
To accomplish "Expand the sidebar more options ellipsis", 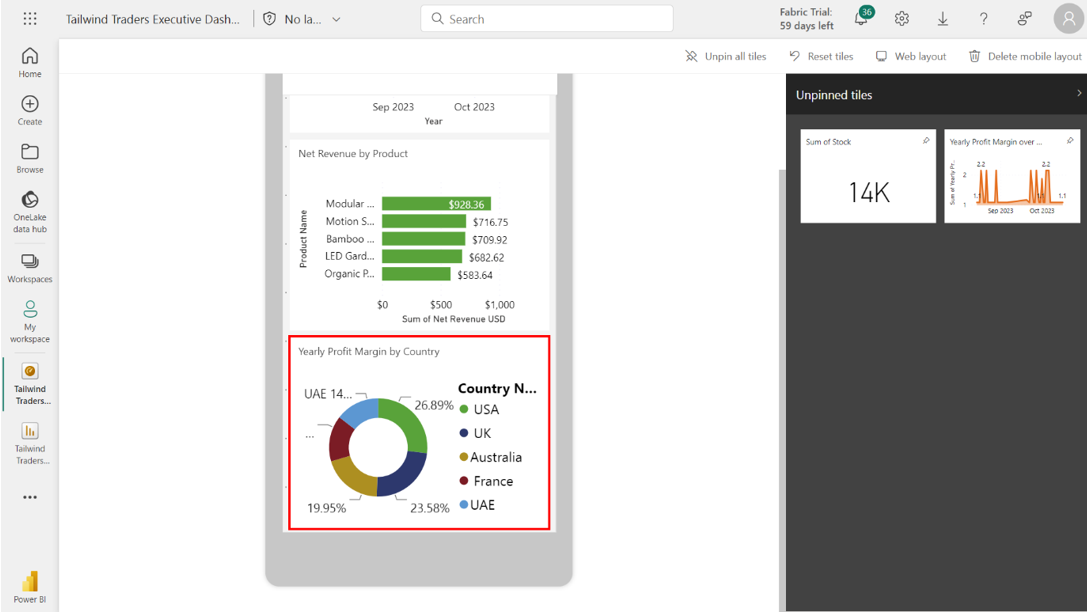I will coord(30,497).
